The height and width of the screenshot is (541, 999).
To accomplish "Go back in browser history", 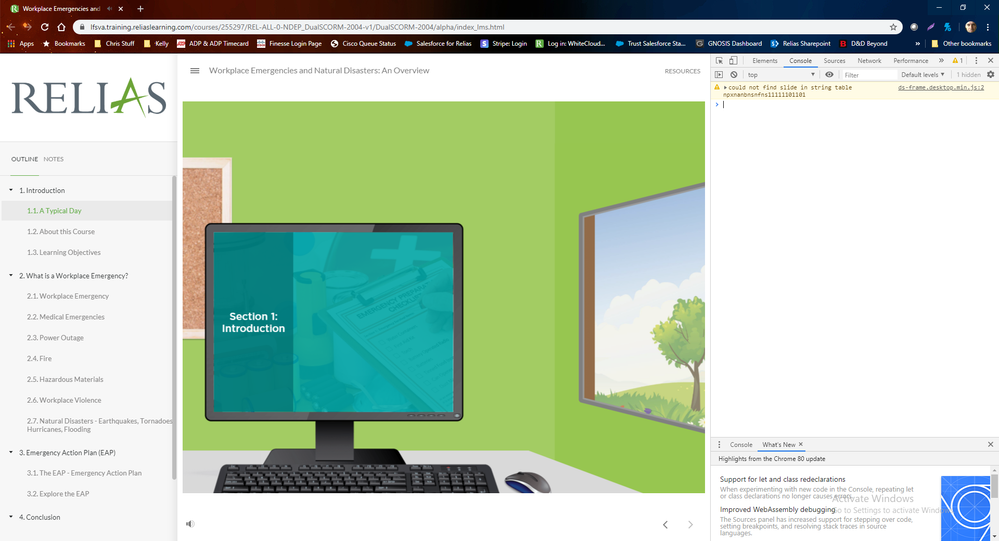I will 10,27.
